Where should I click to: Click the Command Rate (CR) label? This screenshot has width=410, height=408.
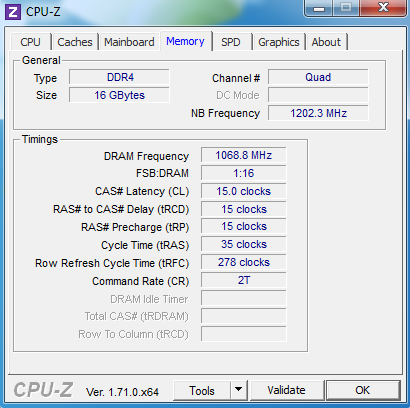(x=141, y=281)
